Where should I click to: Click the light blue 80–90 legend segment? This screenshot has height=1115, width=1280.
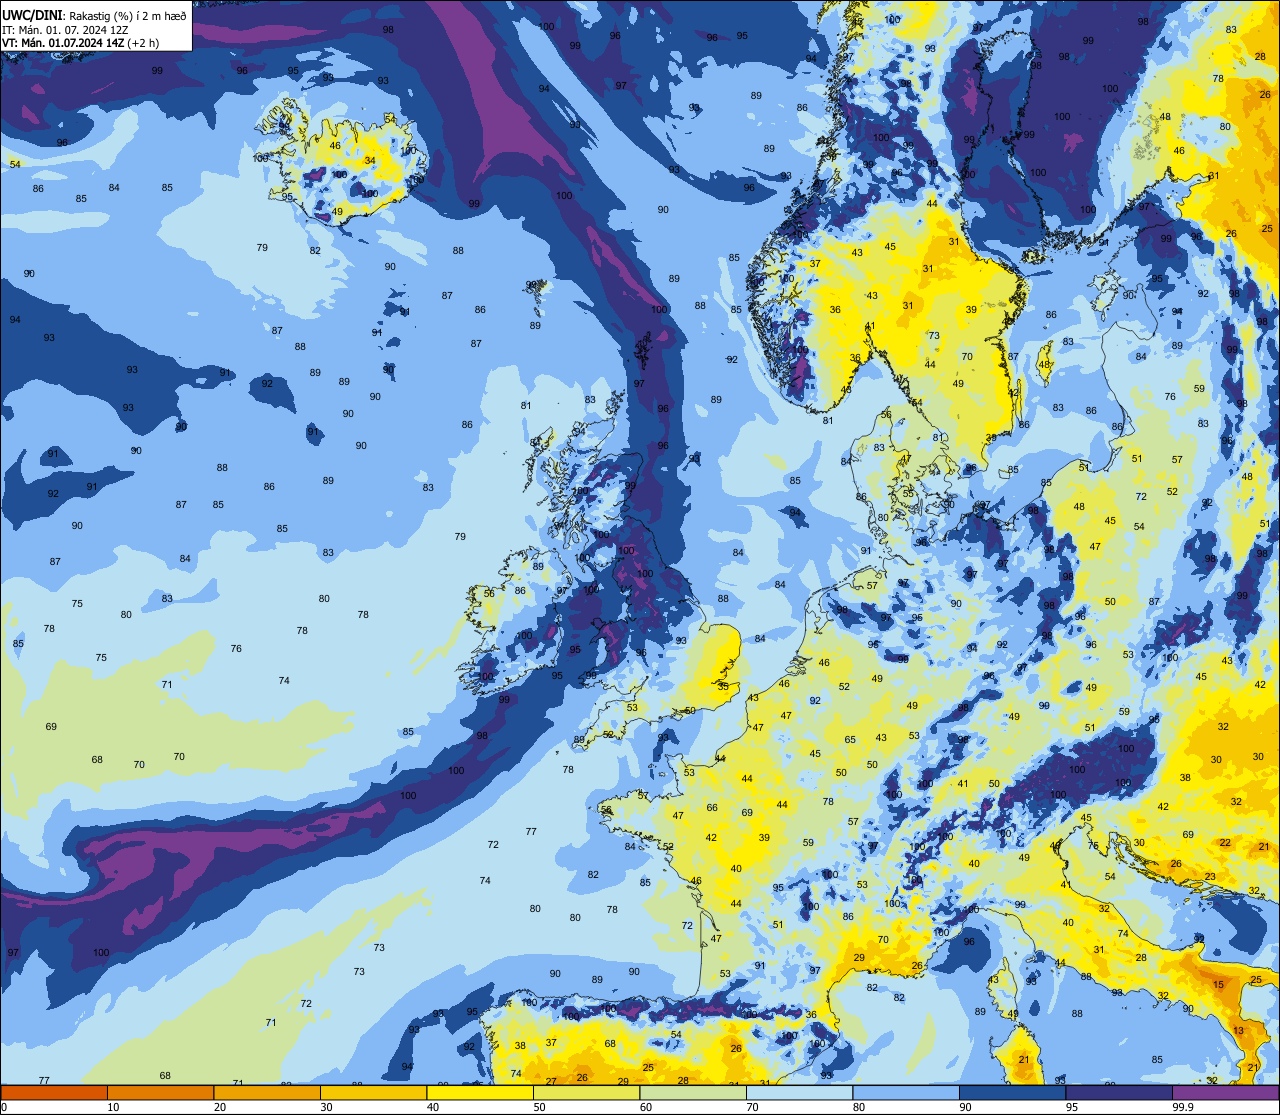click(x=906, y=1093)
